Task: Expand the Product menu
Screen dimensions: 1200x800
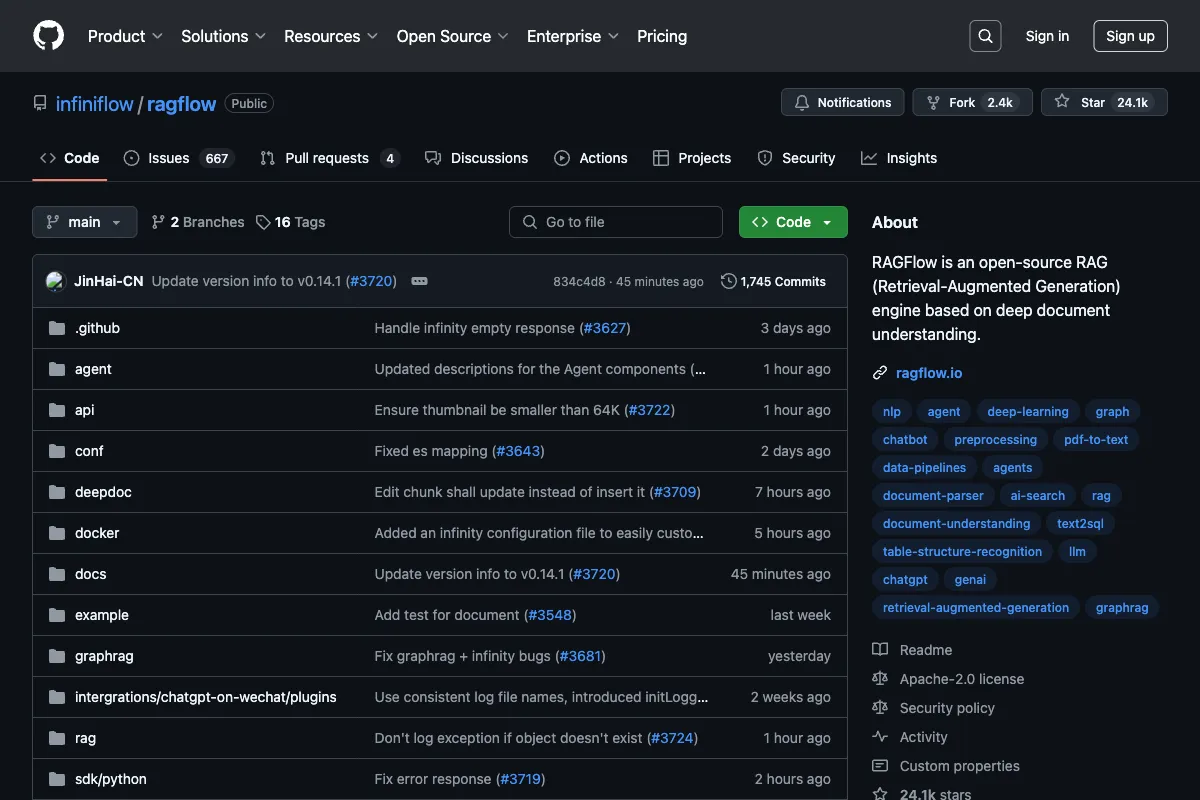Action: [x=125, y=36]
